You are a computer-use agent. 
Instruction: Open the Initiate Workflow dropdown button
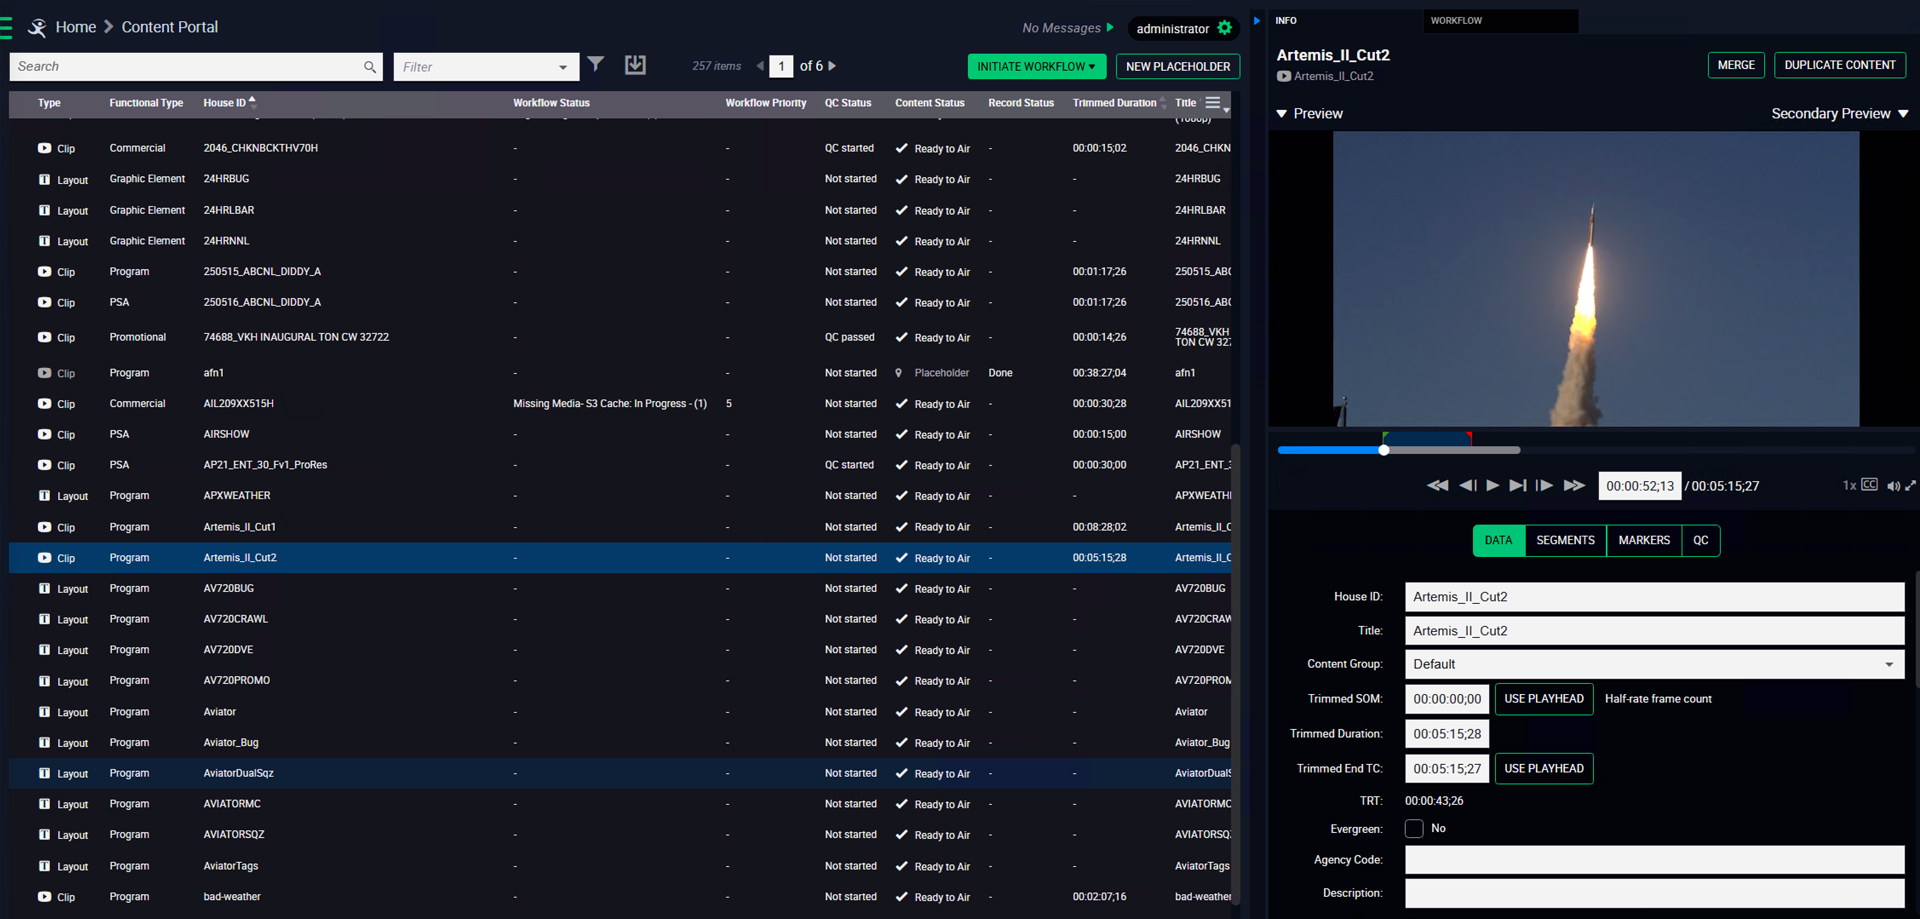[1036, 67]
